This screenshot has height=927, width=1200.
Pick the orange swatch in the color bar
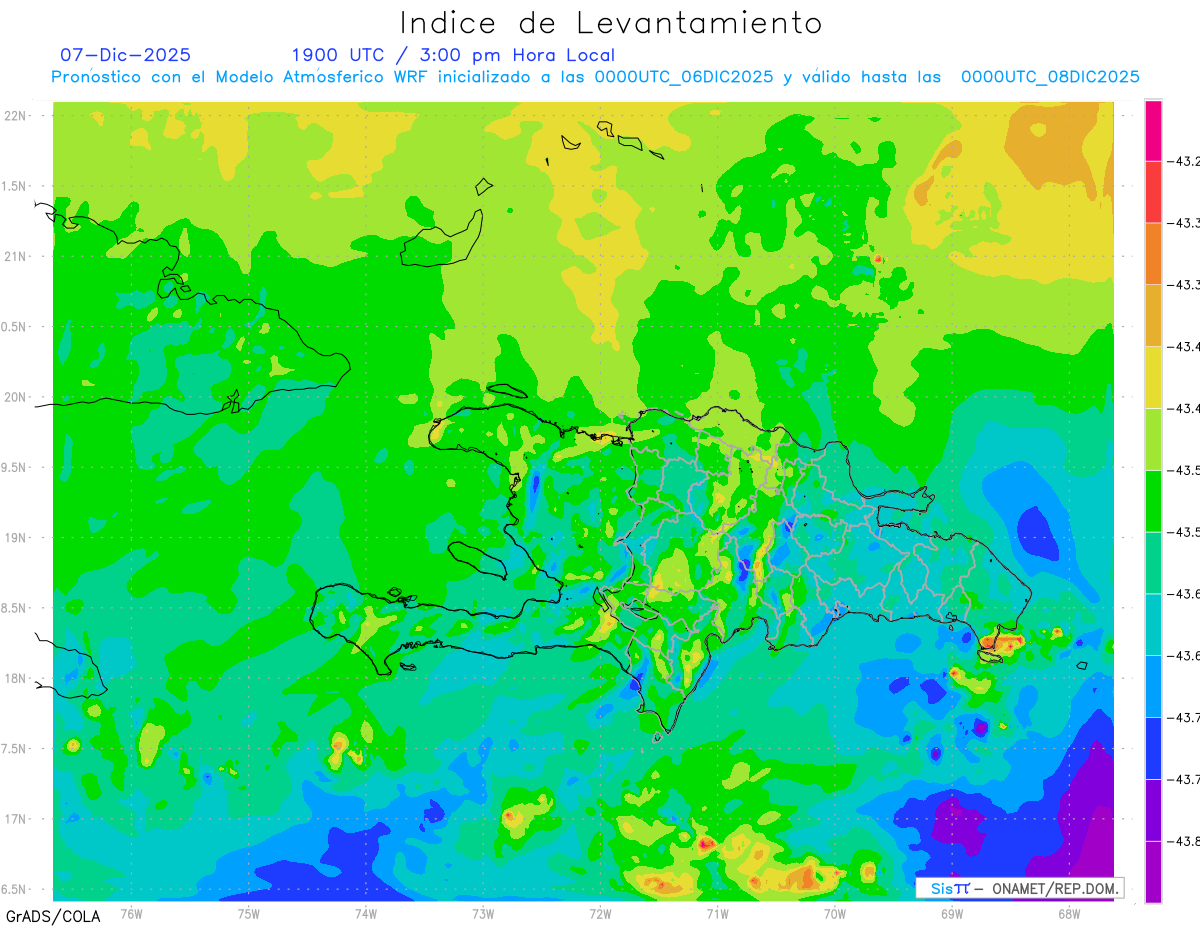pos(1153,254)
